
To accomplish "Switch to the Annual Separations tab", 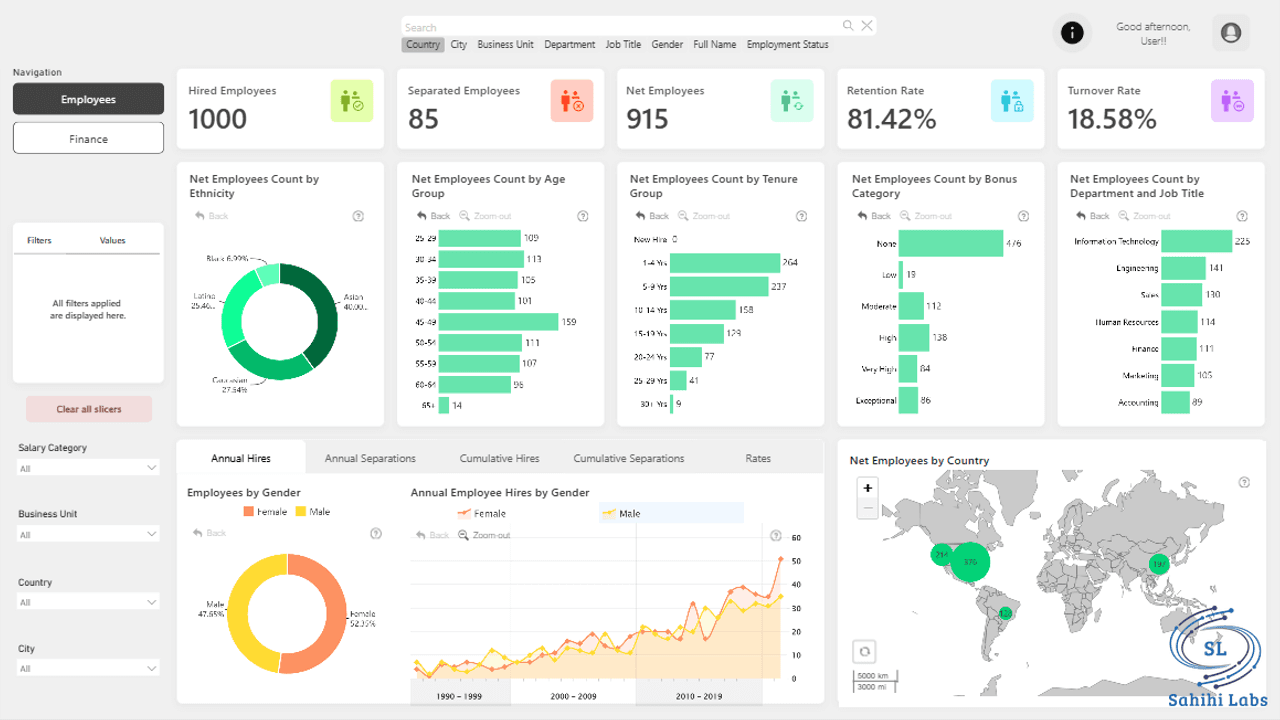I will click(x=370, y=458).
